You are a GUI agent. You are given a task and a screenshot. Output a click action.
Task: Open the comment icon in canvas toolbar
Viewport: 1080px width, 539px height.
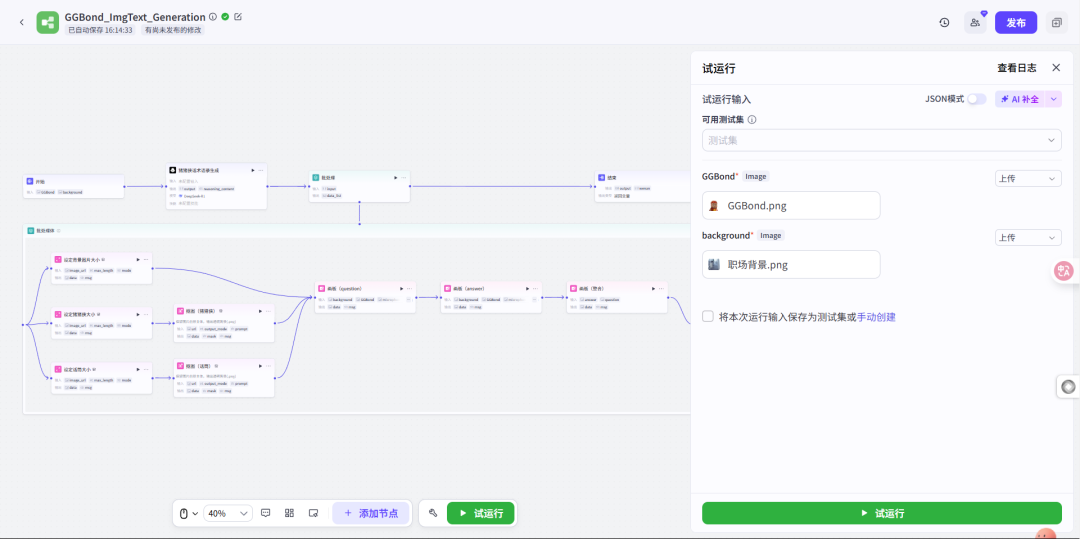pyautogui.click(x=266, y=514)
